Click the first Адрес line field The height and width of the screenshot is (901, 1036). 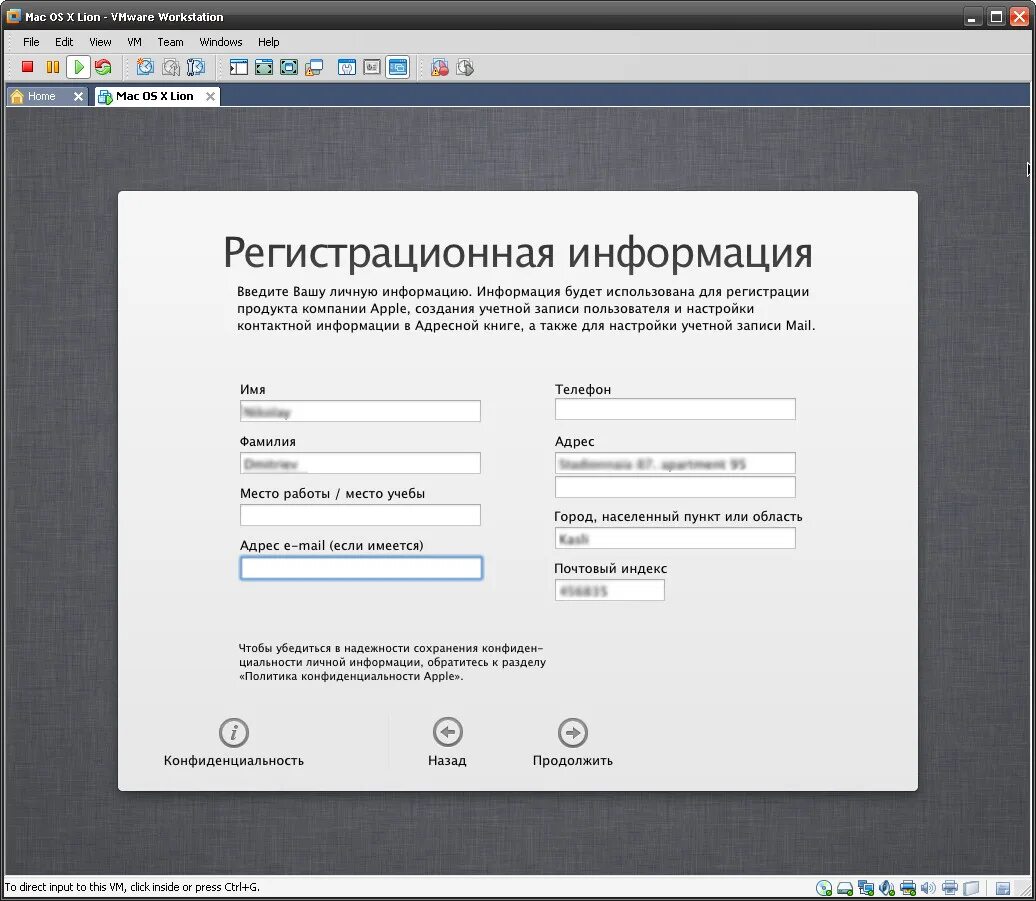tap(675, 463)
